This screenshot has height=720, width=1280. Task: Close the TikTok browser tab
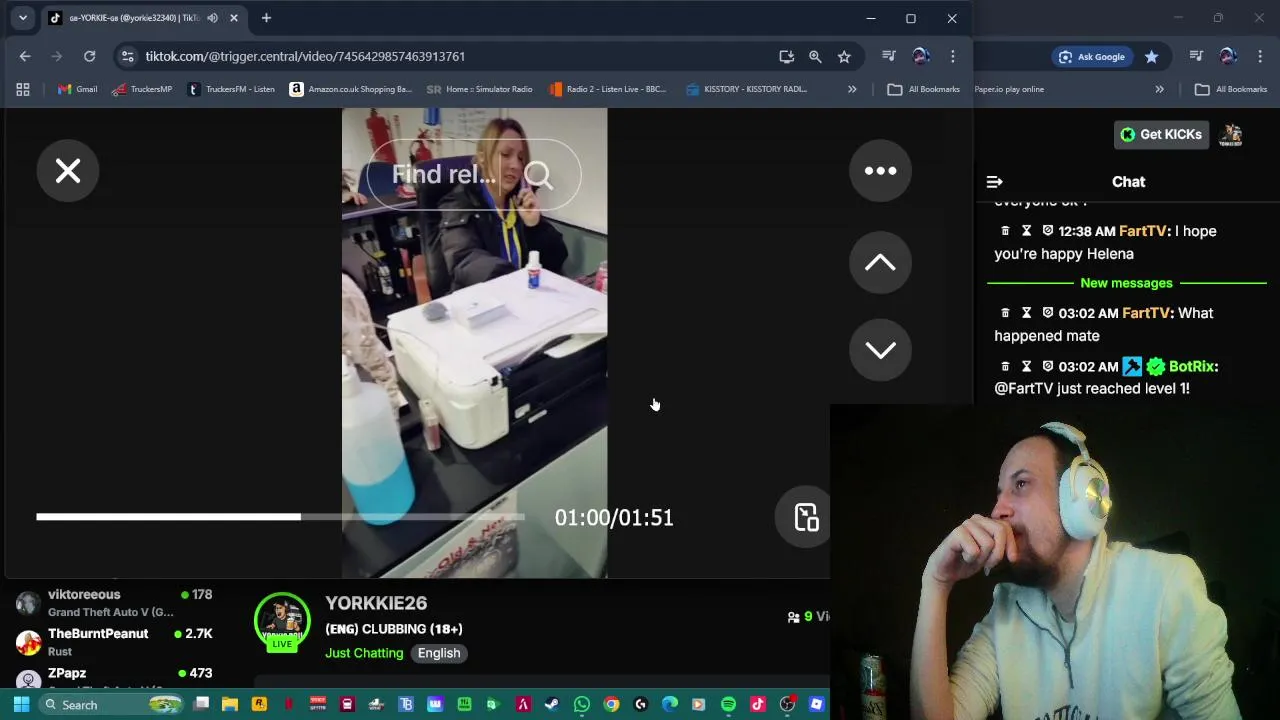tap(234, 18)
